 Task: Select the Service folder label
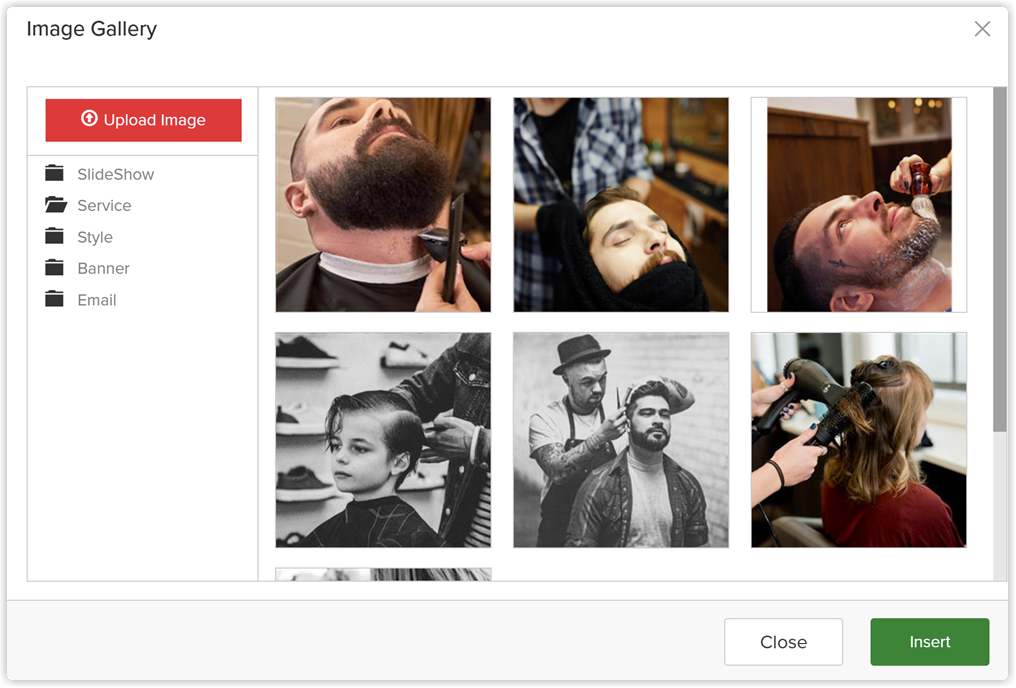click(104, 205)
